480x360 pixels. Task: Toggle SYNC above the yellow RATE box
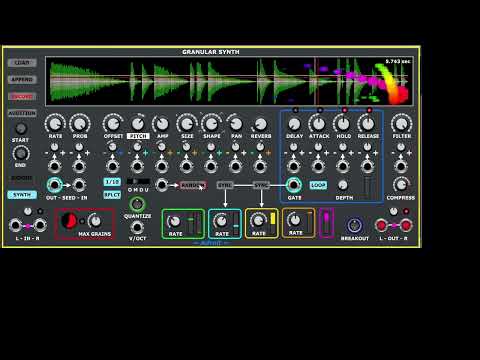click(x=262, y=185)
